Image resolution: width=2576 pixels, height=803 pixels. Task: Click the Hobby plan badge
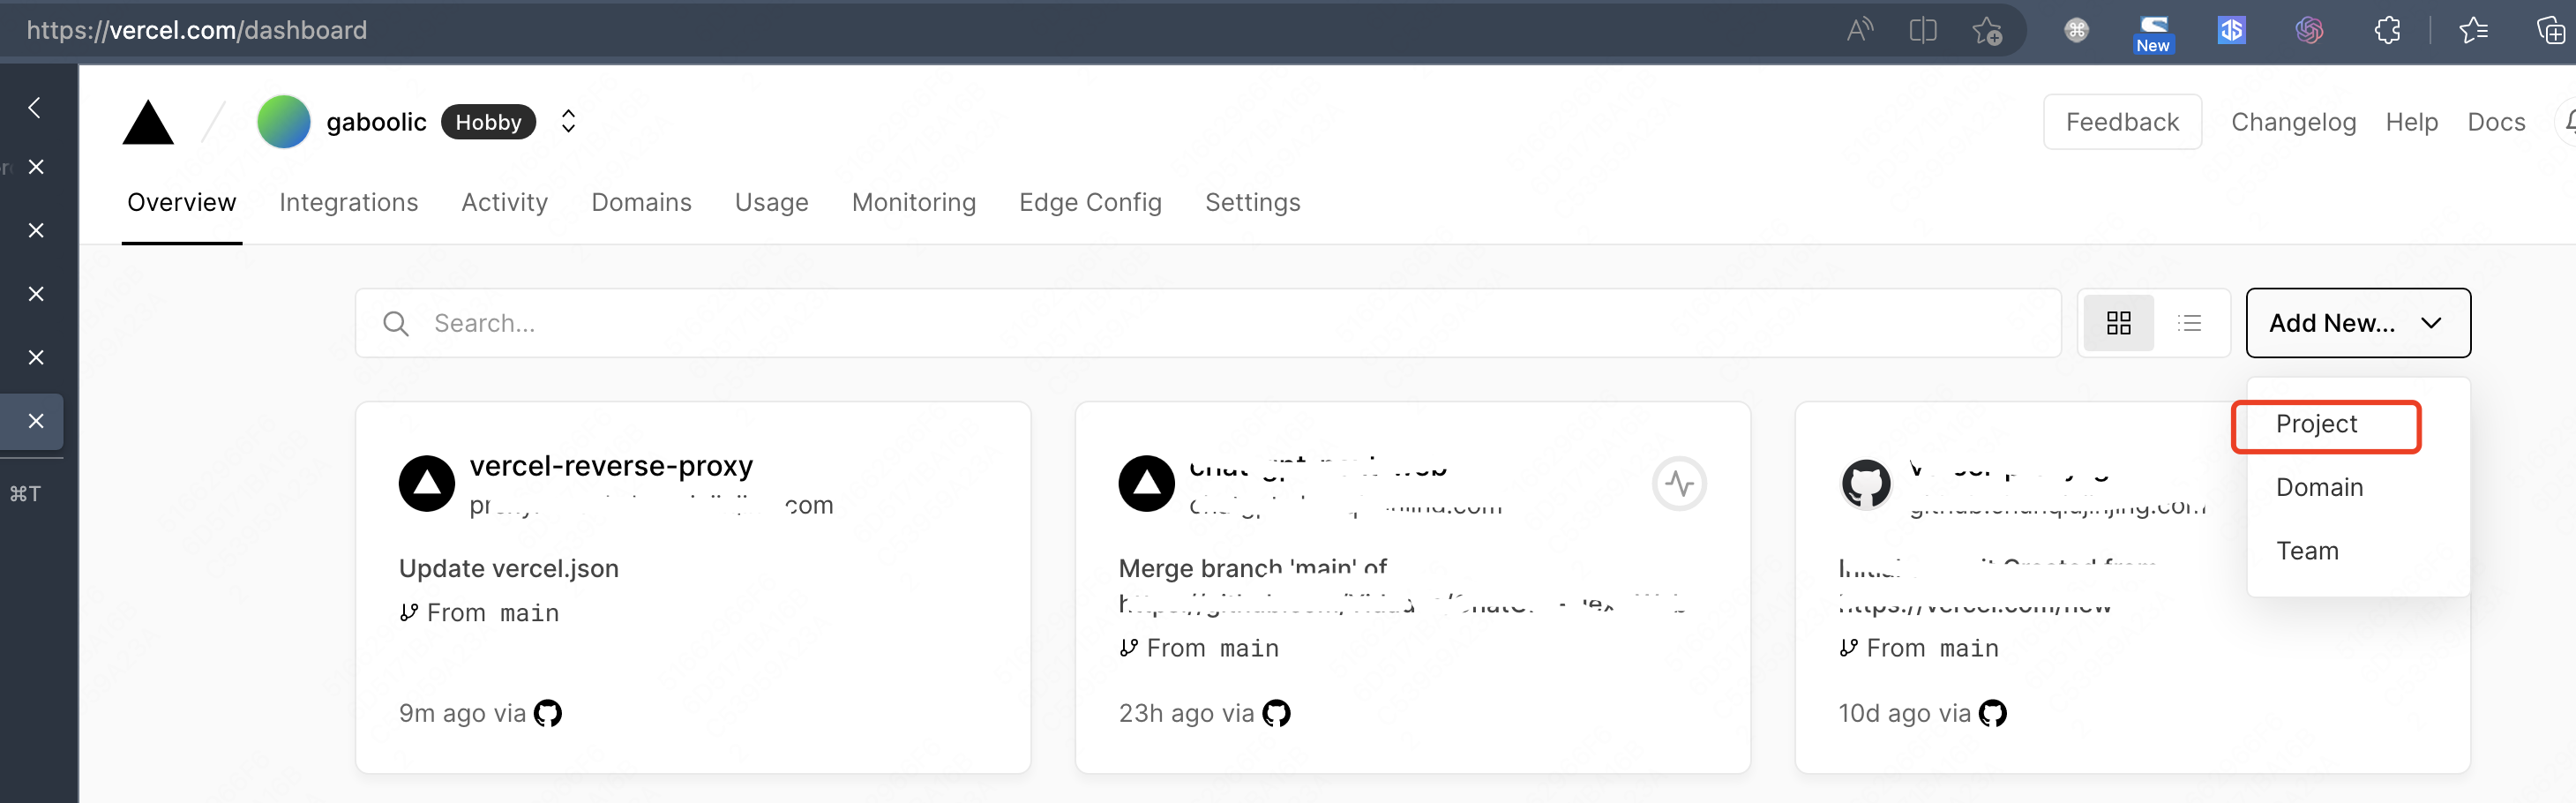(x=488, y=122)
